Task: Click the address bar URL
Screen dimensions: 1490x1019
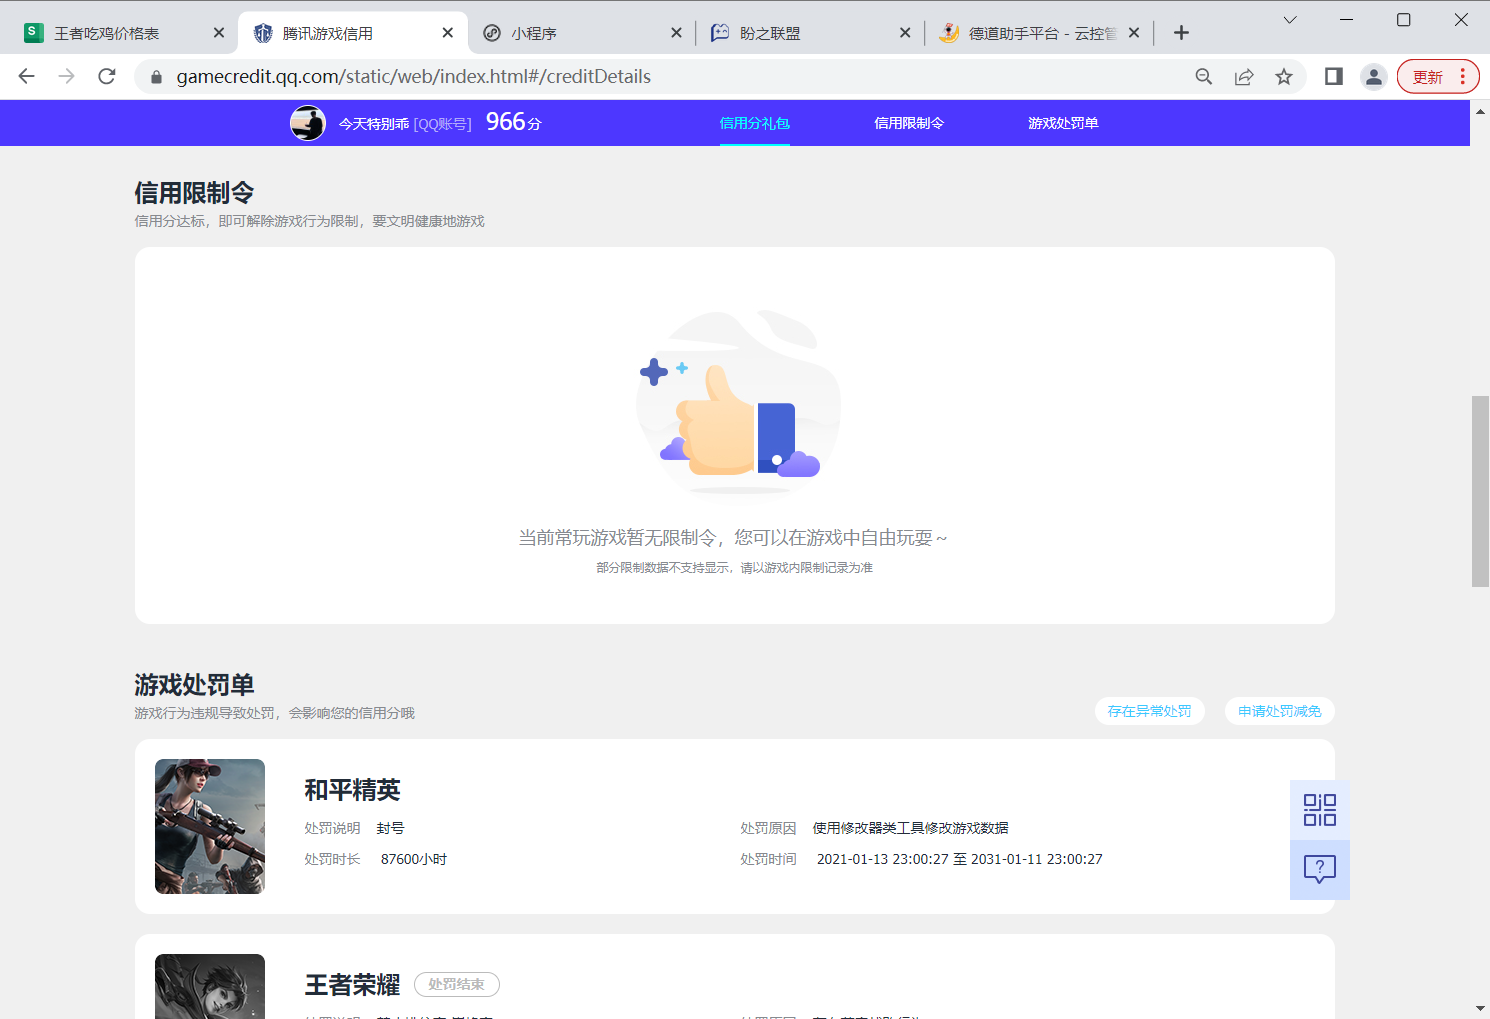Action: point(413,77)
